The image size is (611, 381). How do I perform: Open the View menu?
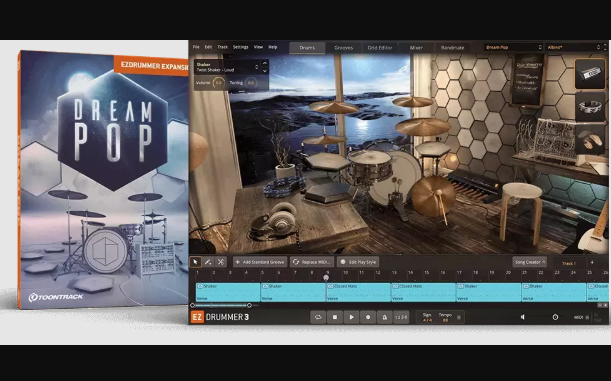coord(258,47)
